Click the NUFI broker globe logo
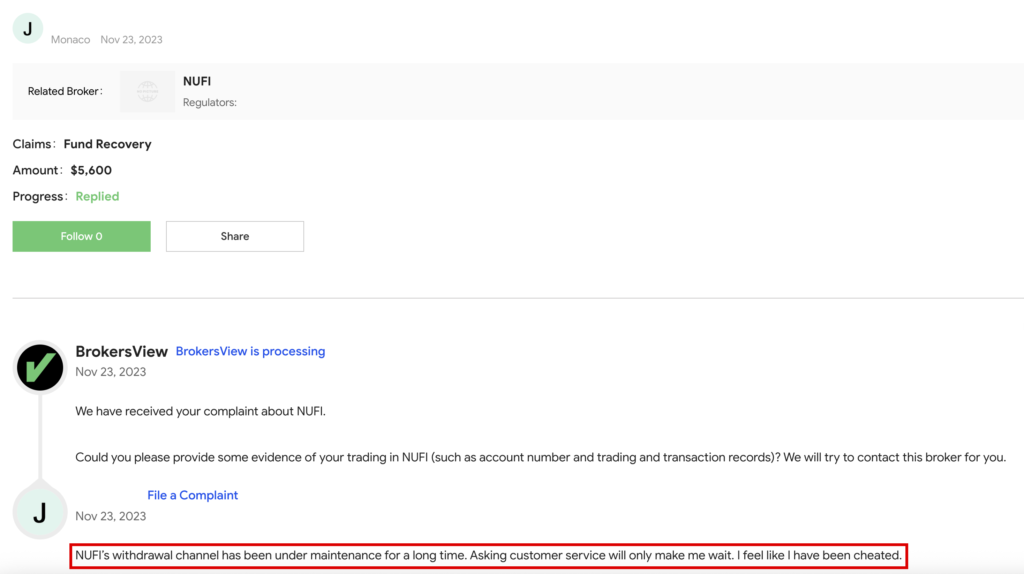Image resolution: width=1024 pixels, height=574 pixels. click(148, 91)
